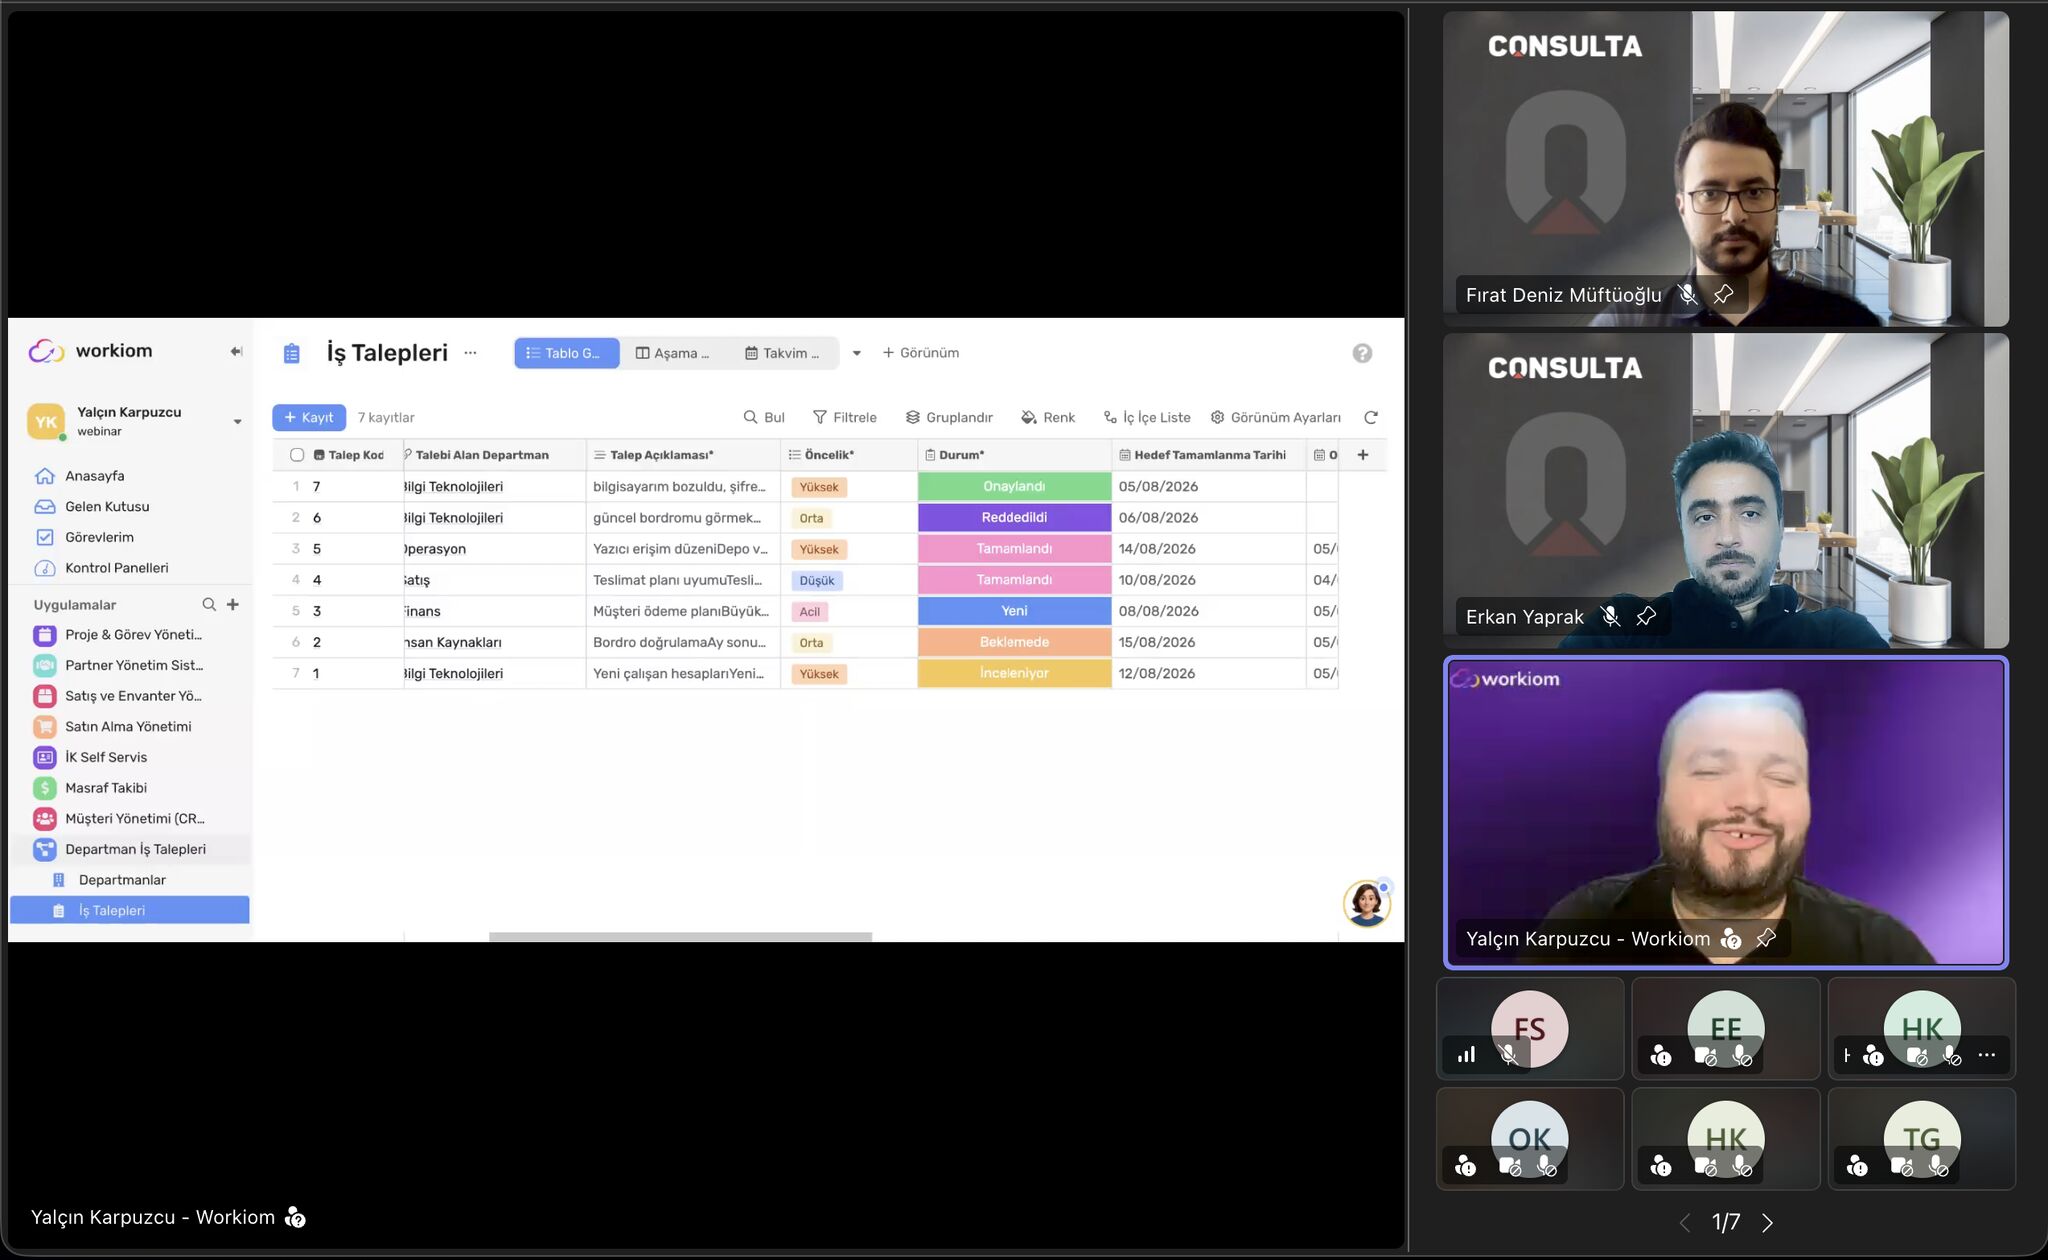The height and width of the screenshot is (1260, 2048).
Task: Open more options dots on the HK tile
Action: click(x=1987, y=1055)
